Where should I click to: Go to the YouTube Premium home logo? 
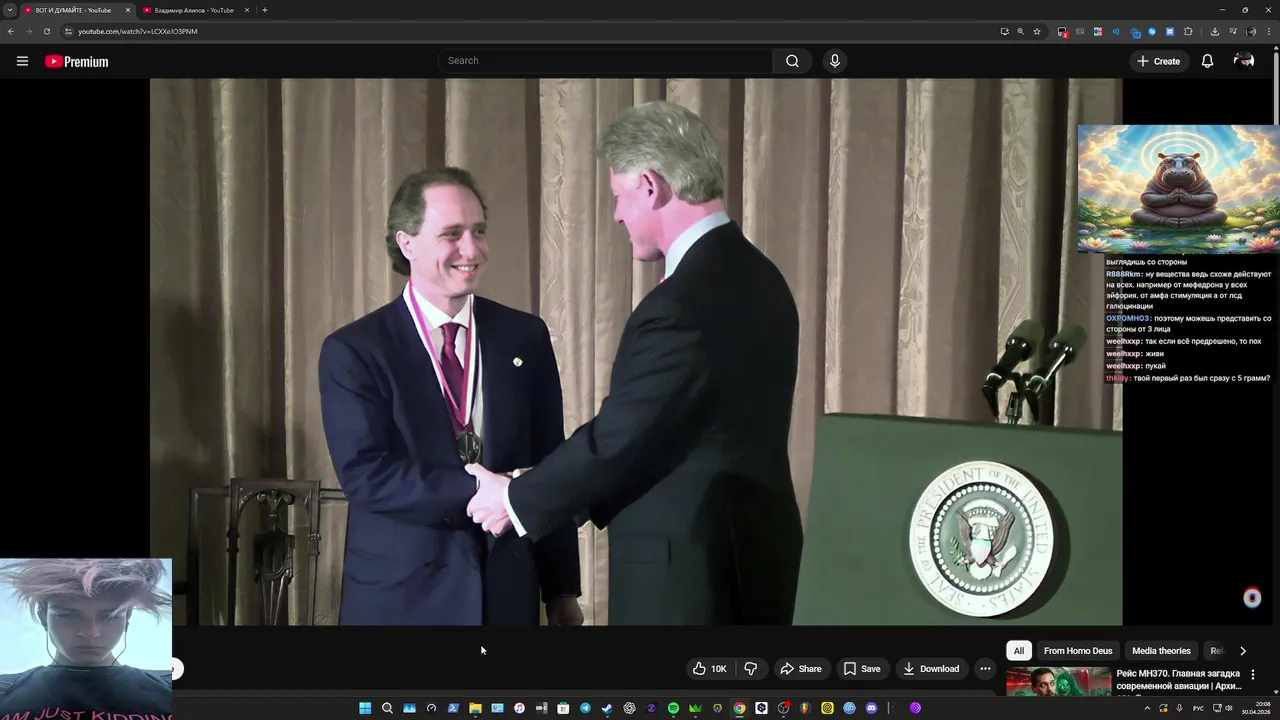coord(76,61)
